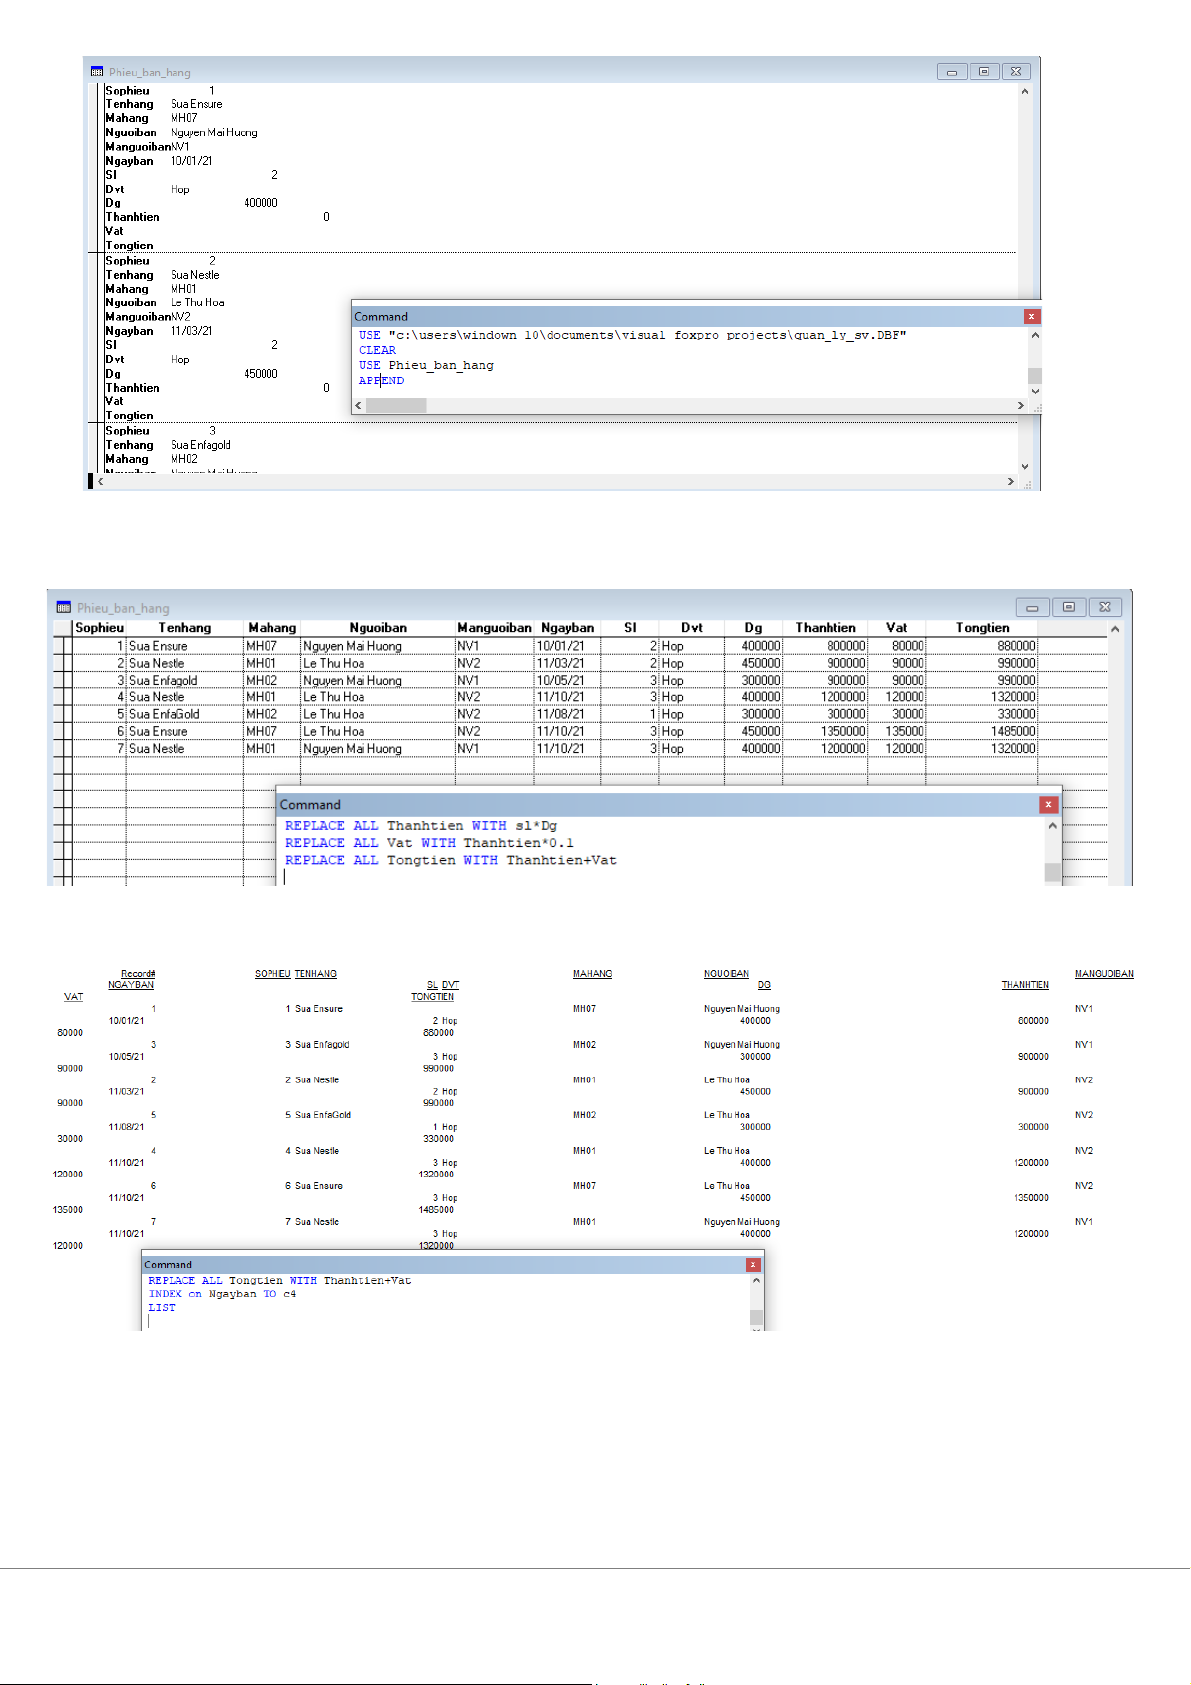Toggle deletion mark for record 1 Sua Ensure

[x=68, y=647]
